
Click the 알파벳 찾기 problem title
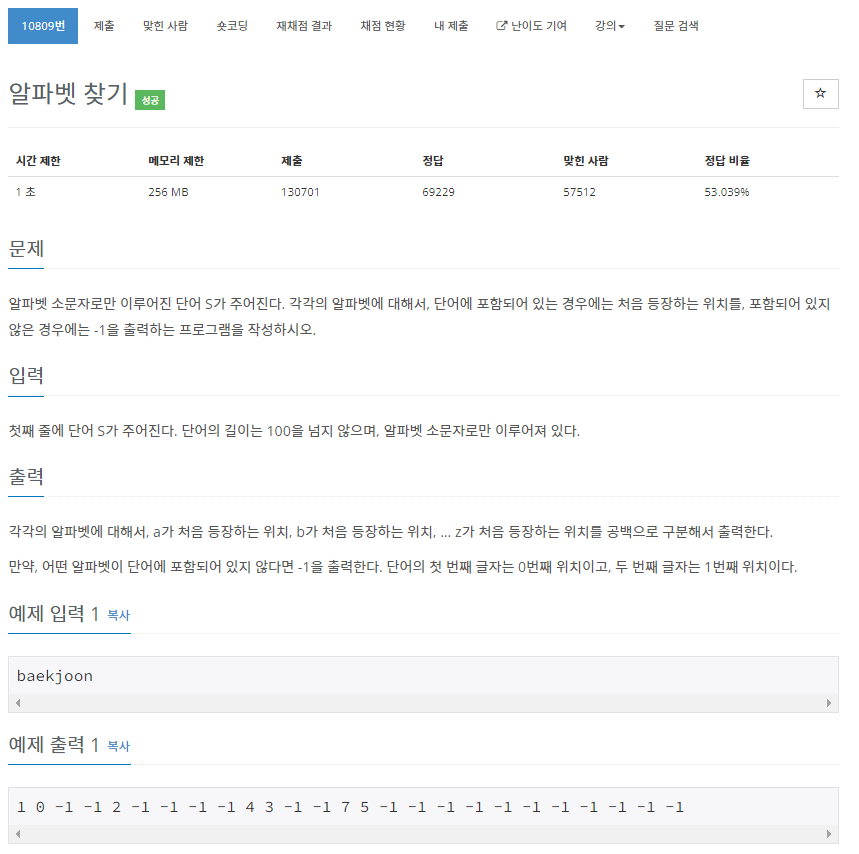tap(68, 93)
